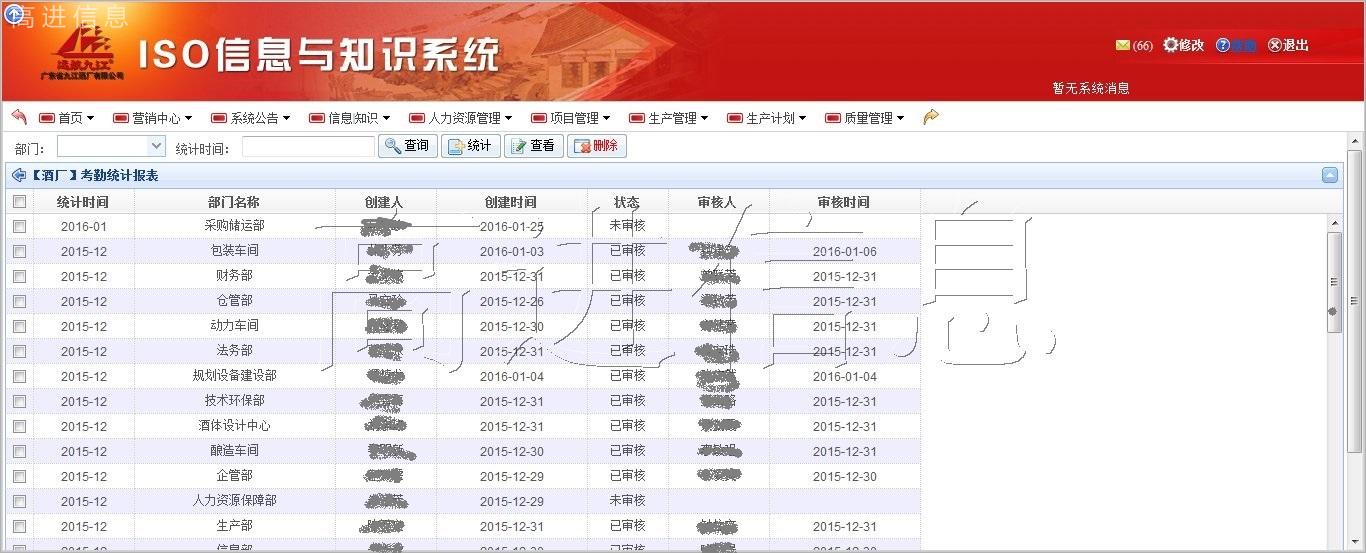The height and width of the screenshot is (553, 1366).
Task: Open the 生产计划 menu
Action: click(x=774, y=118)
